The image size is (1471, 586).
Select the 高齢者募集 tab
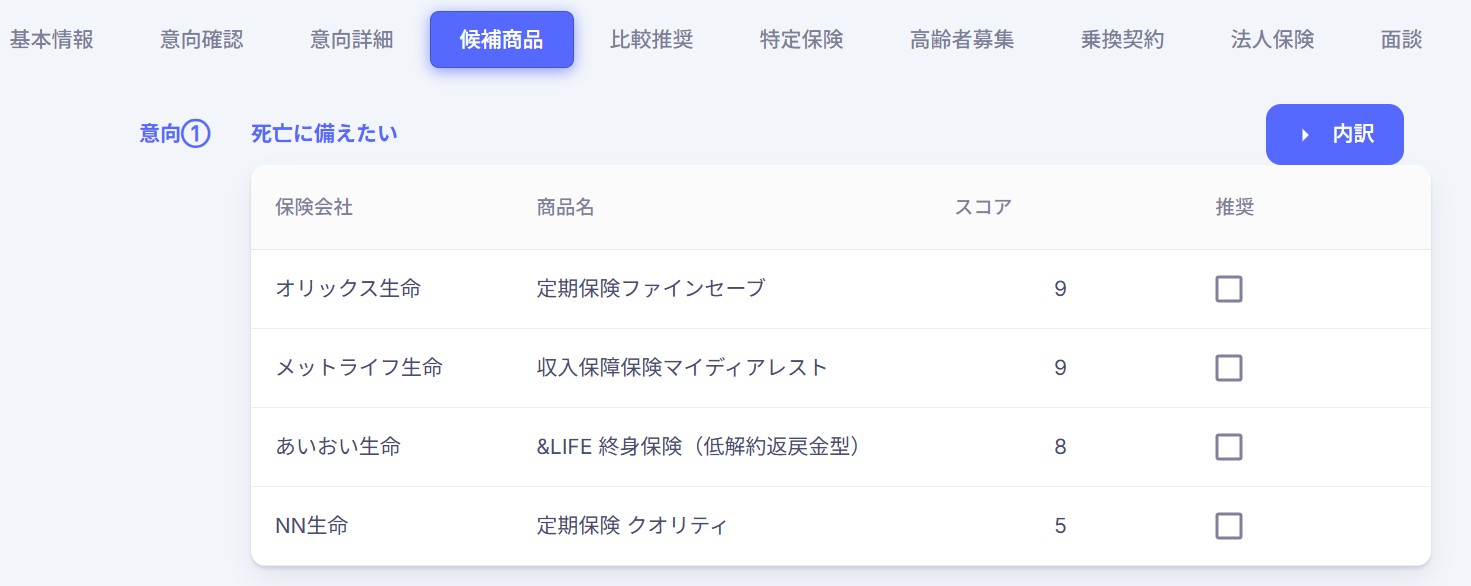(960, 39)
